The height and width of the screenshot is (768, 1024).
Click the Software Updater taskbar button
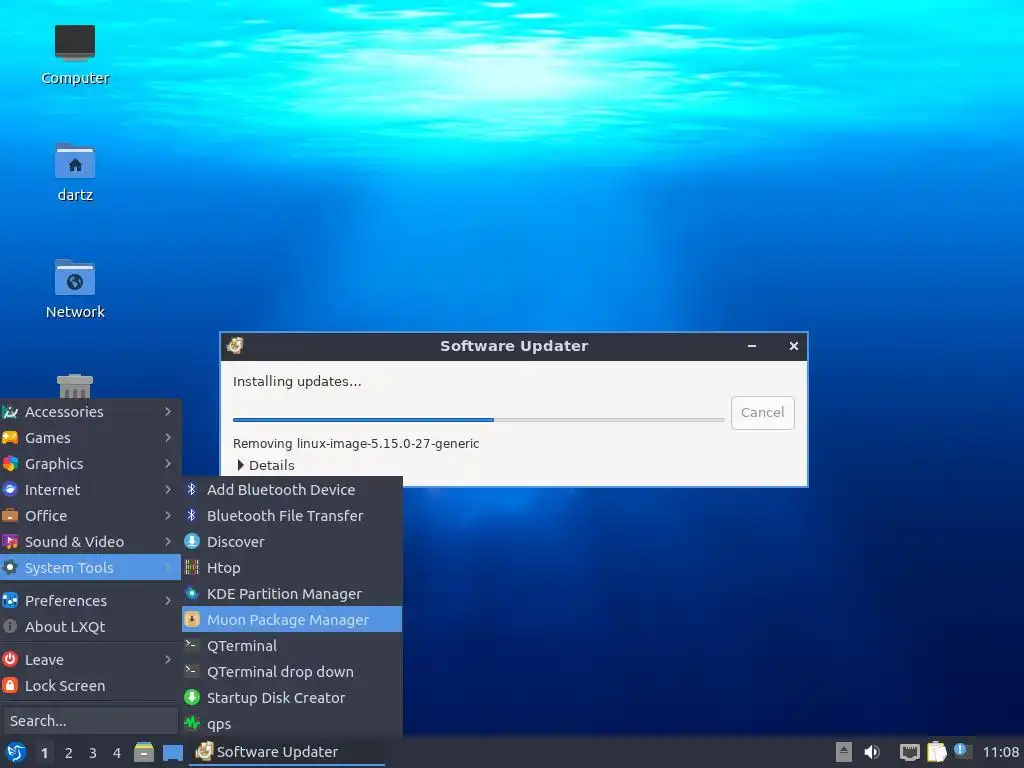click(x=287, y=752)
